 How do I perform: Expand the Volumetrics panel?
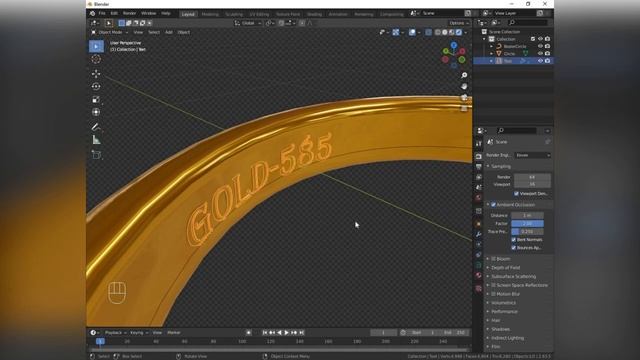click(x=503, y=303)
